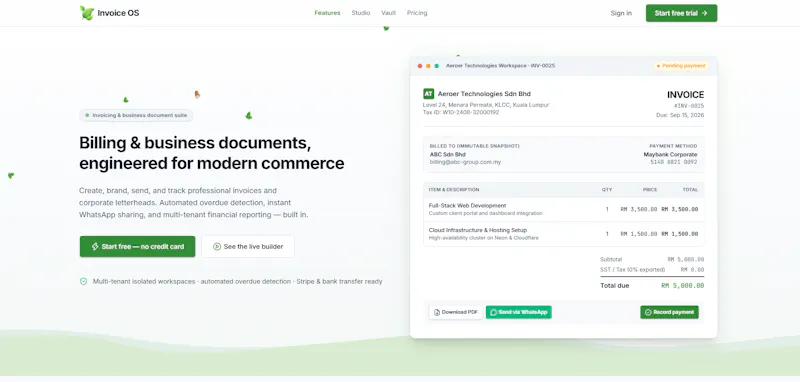The width and height of the screenshot is (800, 382).
Task: Click the Total due amount RM 5,000.00
Action: [x=683, y=286]
